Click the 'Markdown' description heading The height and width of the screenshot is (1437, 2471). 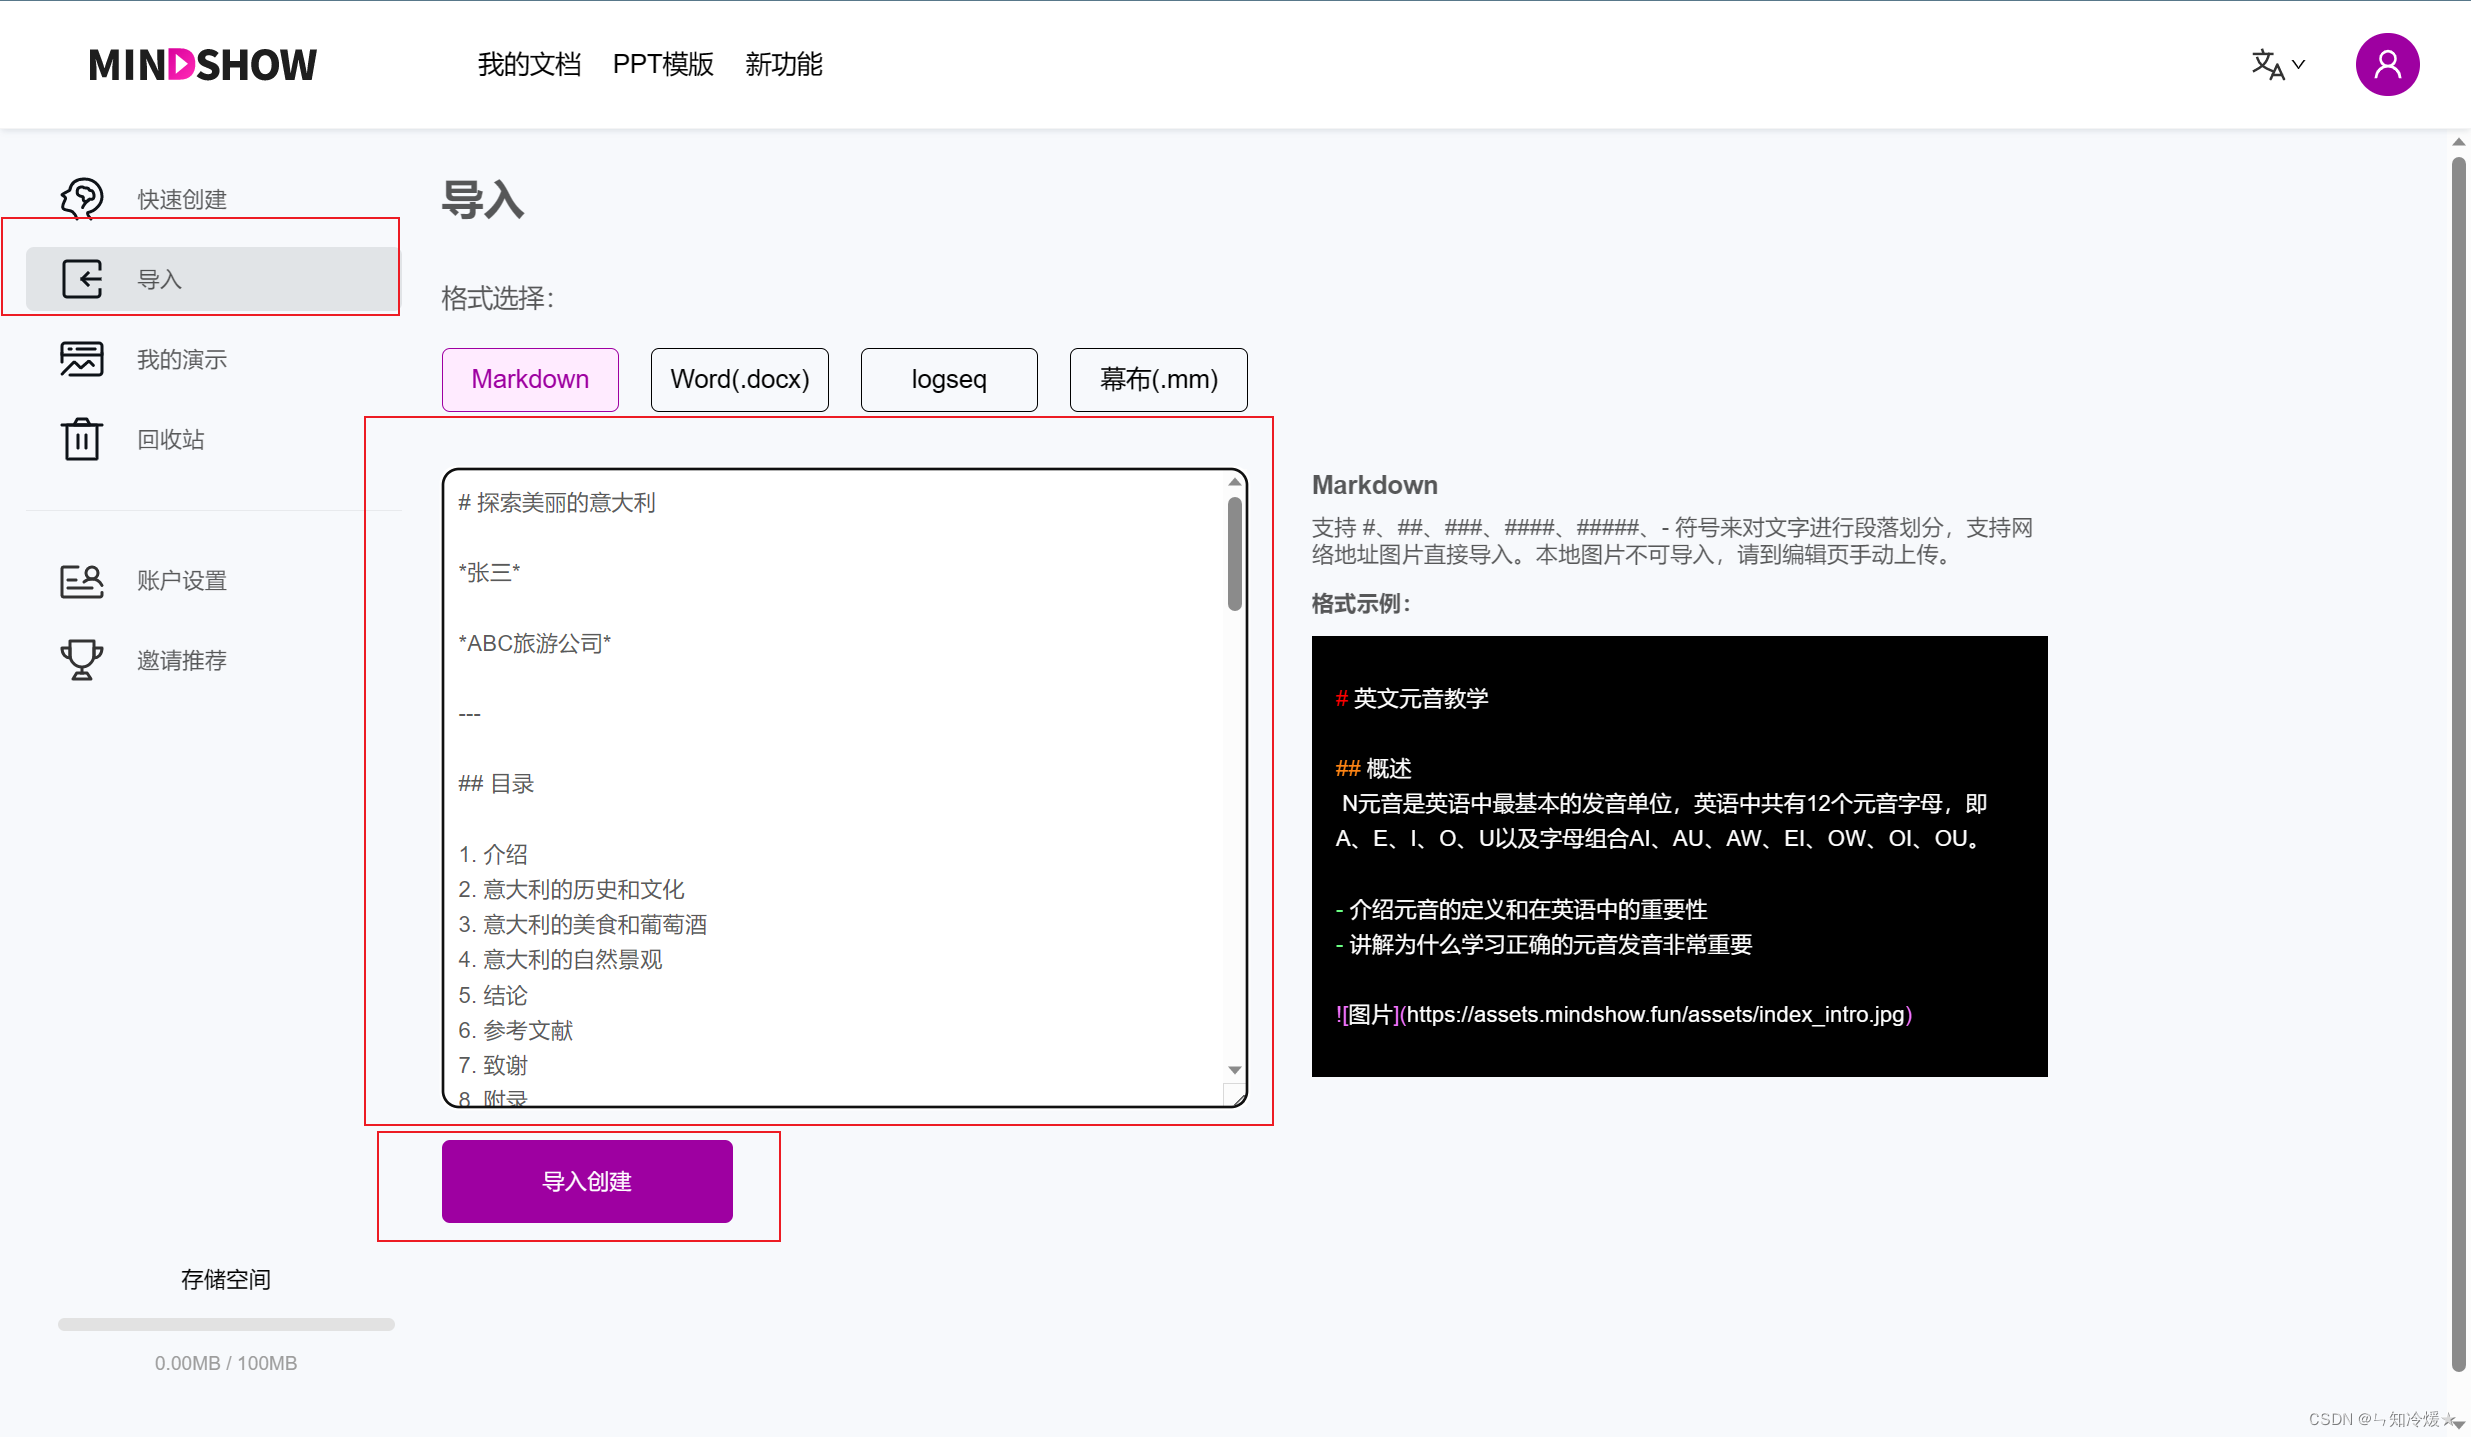[1375, 485]
